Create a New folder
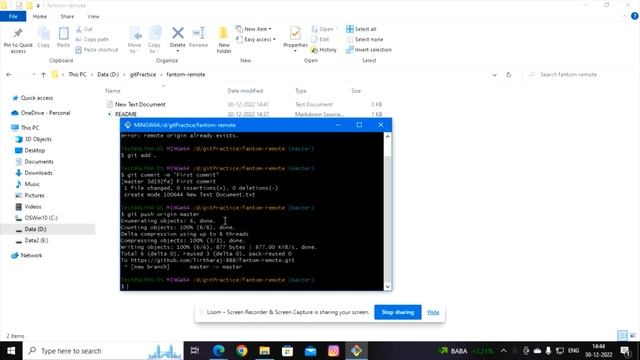The height and width of the screenshot is (360, 640). 224,40
